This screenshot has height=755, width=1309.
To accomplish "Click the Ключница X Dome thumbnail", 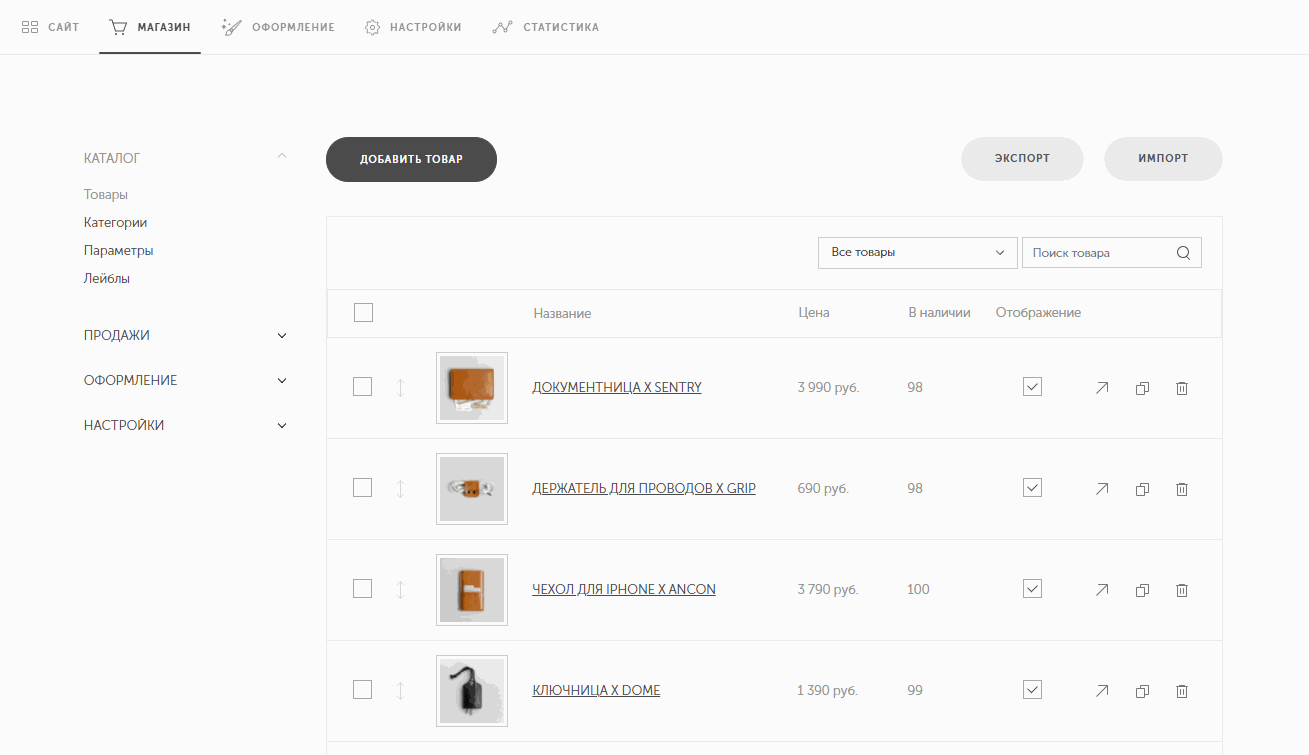I will 472,691.
